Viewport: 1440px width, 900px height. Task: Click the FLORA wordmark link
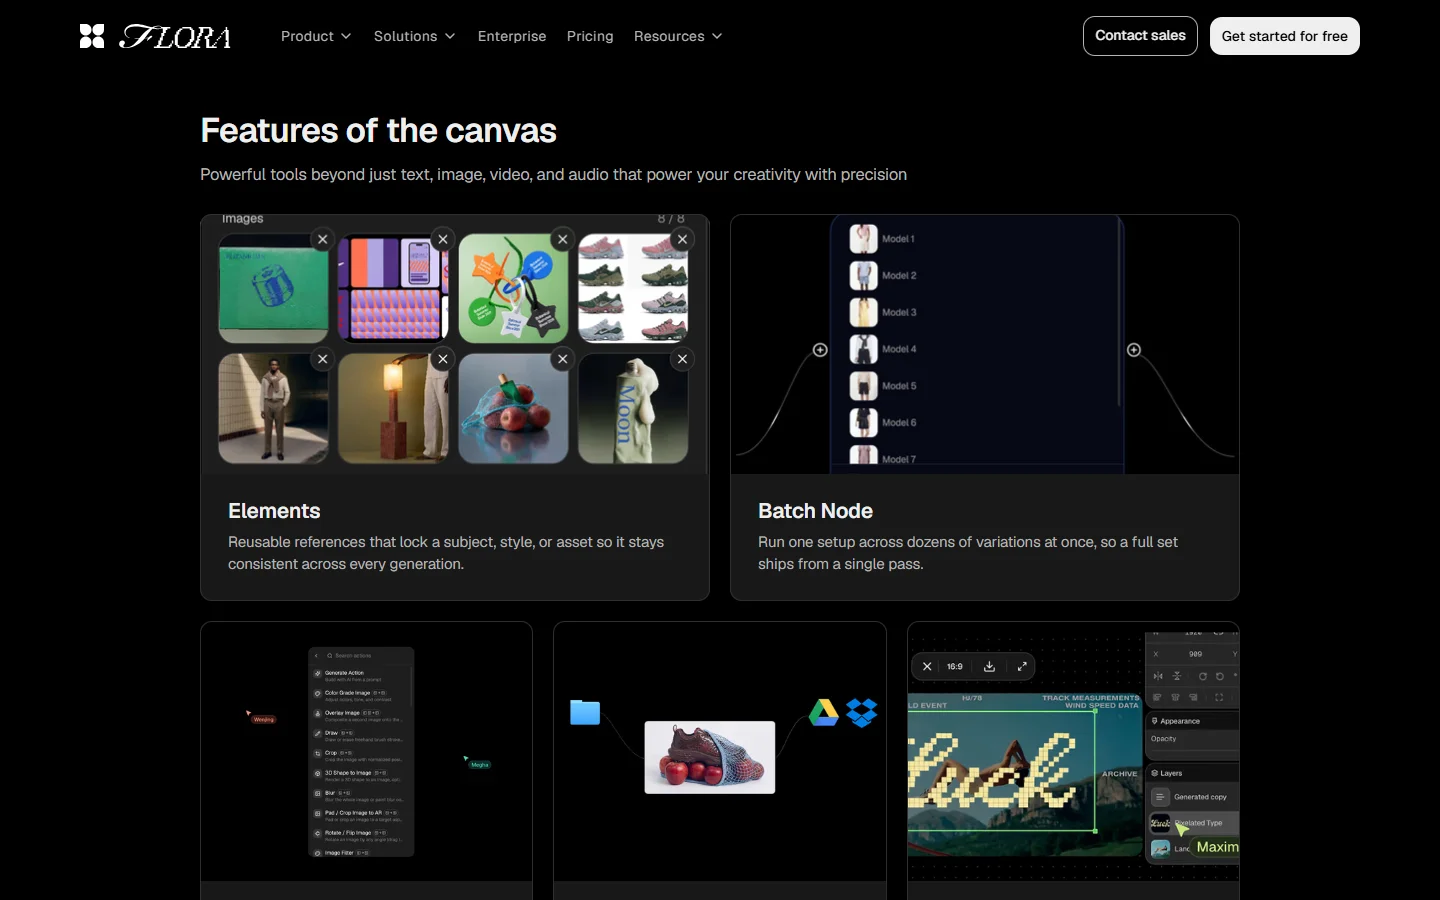click(175, 37)
